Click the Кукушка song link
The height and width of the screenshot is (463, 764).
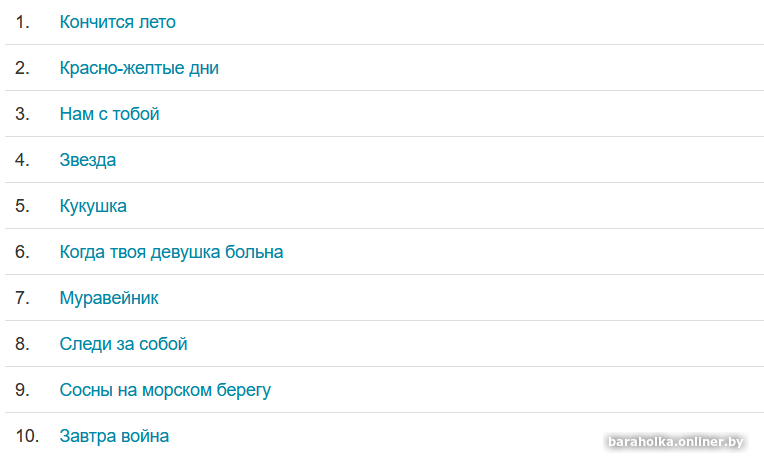point(93,206)
